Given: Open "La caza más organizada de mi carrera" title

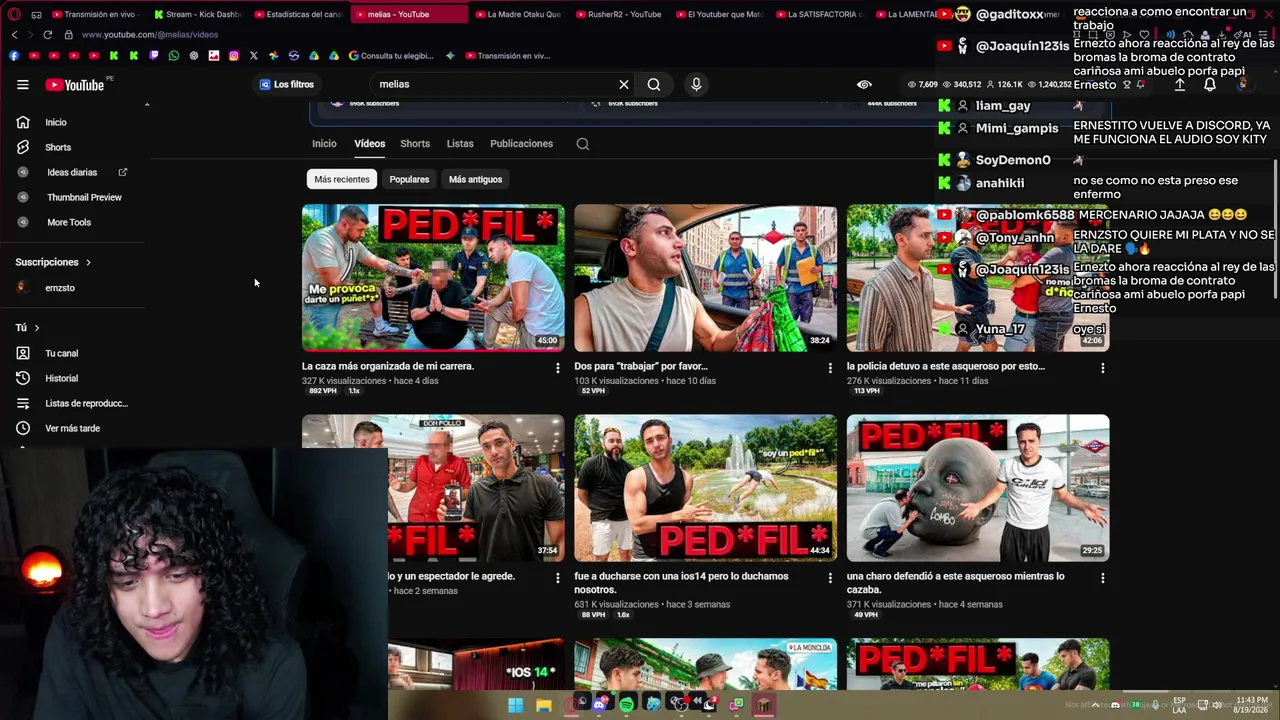Looking at the screenshot, I should pos(388,366).
